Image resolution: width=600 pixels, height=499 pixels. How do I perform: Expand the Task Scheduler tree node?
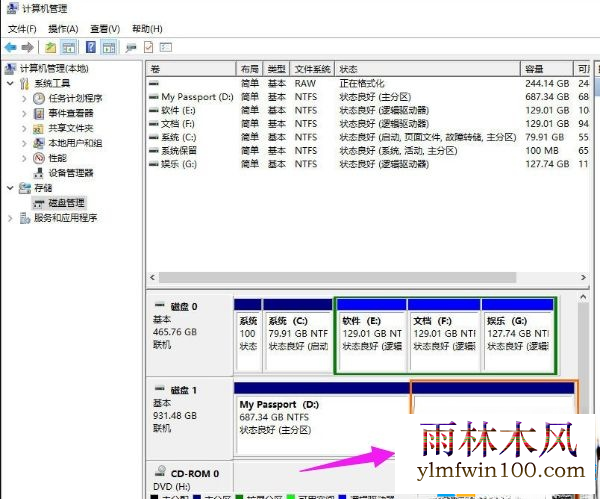tap(24, 98)
